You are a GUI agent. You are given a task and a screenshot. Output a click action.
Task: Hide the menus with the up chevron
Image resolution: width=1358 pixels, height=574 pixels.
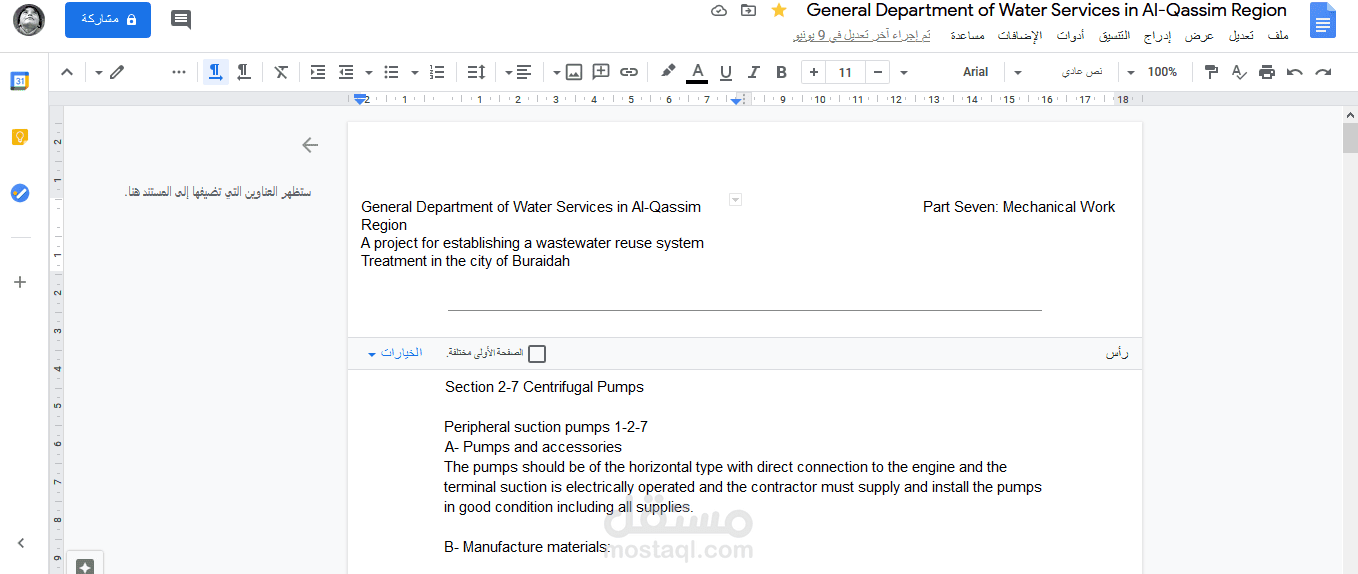67,72
